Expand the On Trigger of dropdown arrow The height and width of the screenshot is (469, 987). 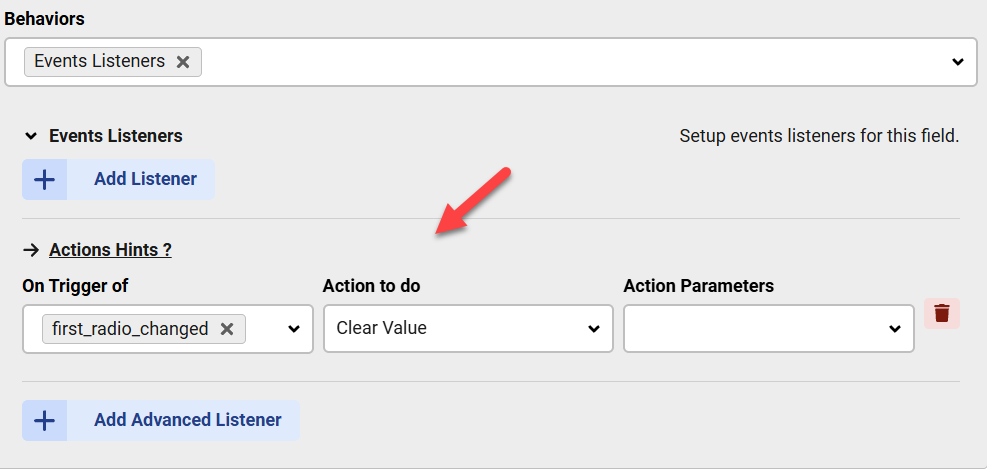294,329
